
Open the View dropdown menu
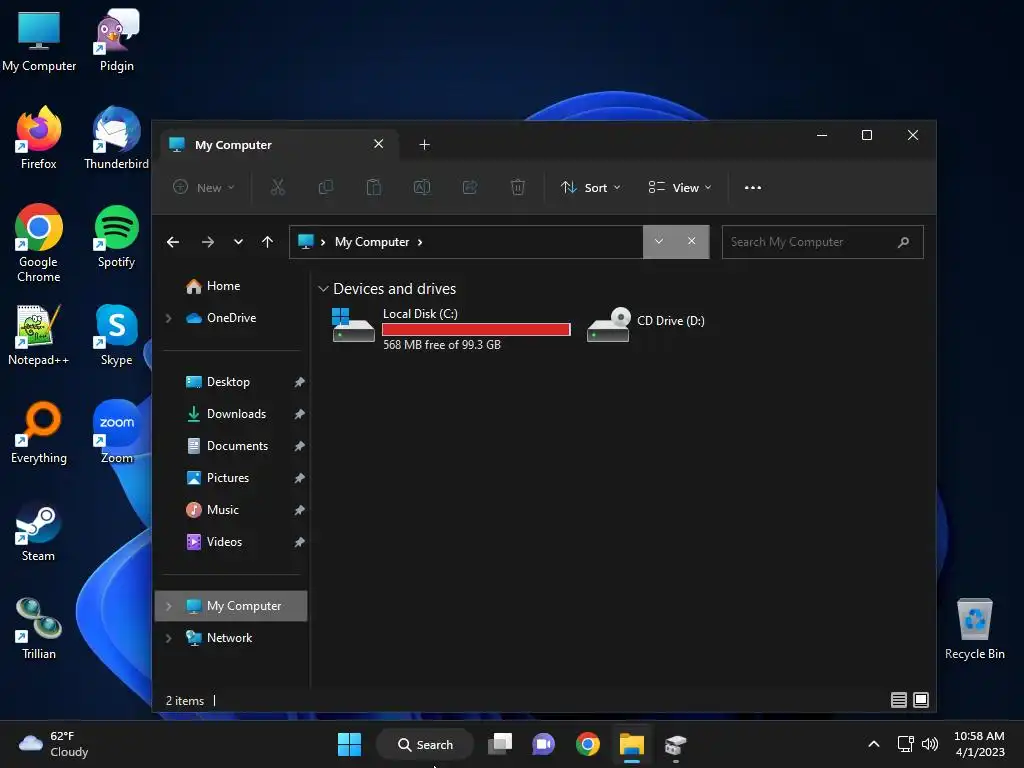pos(680,187)
